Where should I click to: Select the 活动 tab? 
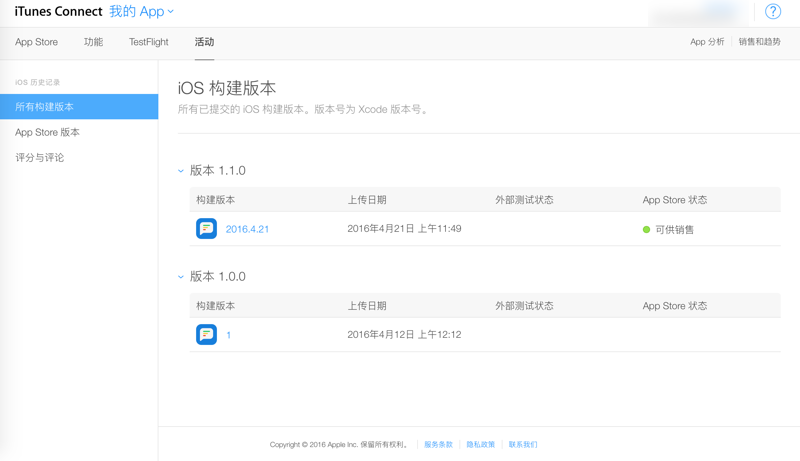[204, 42]
